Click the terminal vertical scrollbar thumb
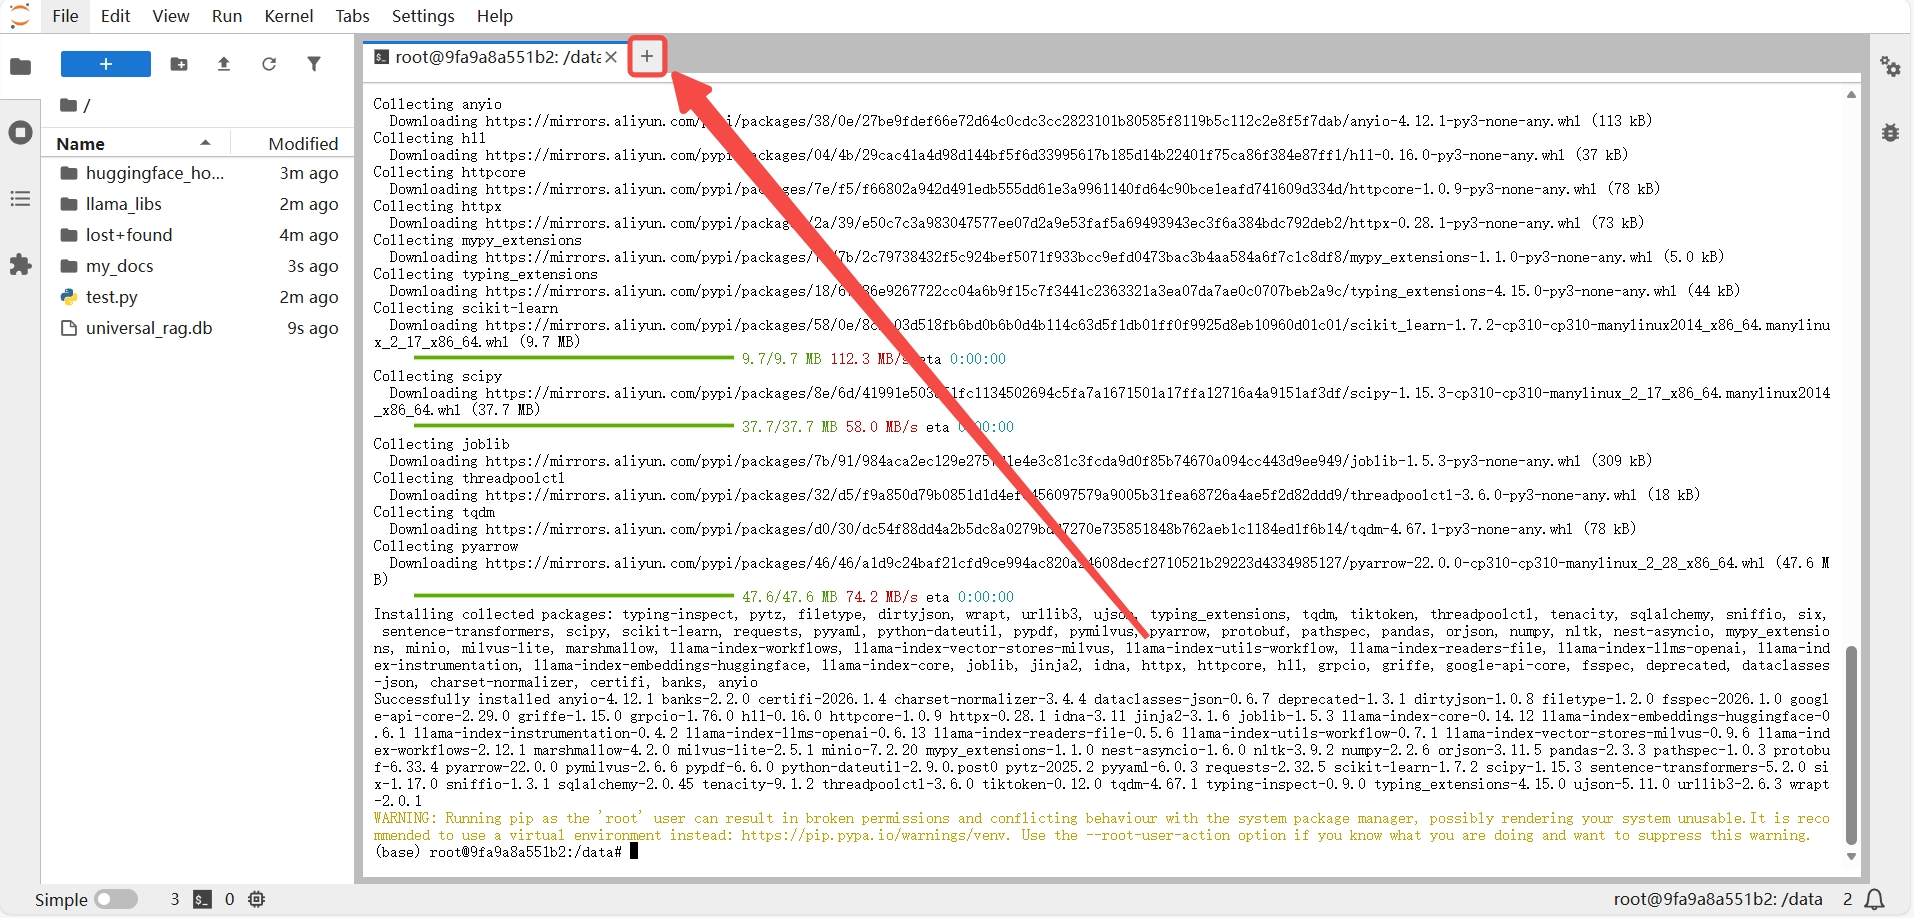 1851,745
